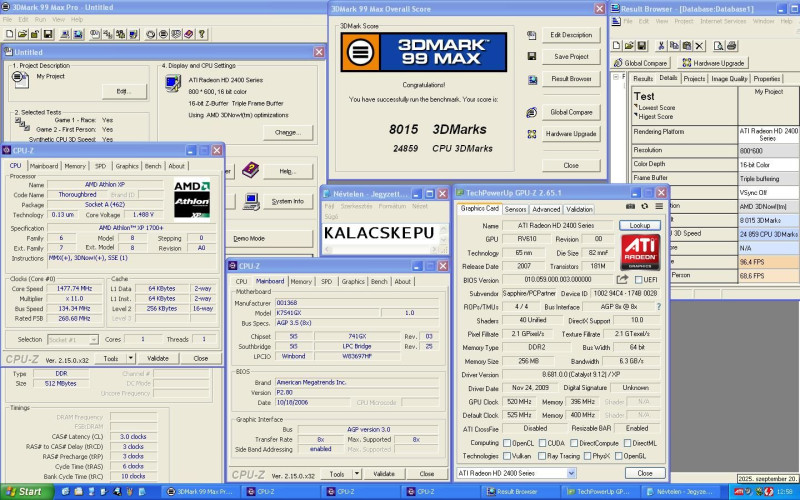Toggle the CUDA checkbox
The image size is (800, 500).
[543, 443]
